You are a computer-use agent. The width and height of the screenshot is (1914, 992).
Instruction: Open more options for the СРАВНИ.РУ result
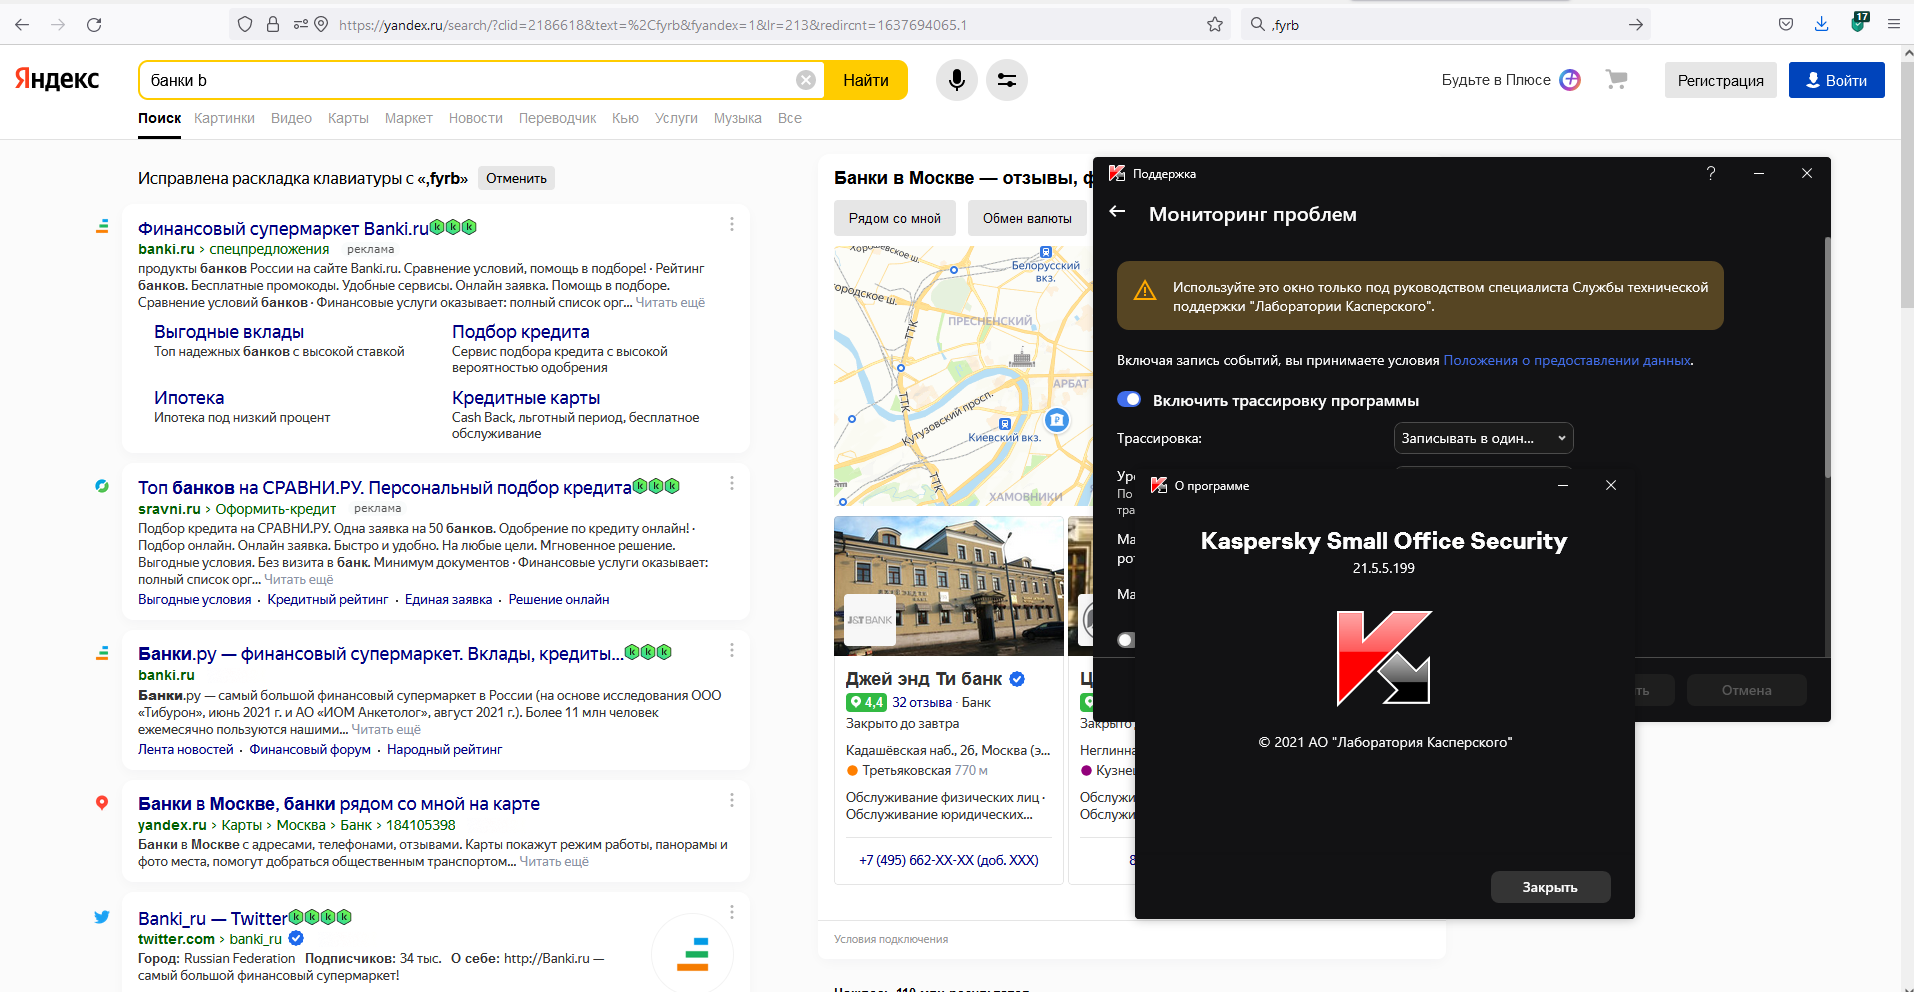[x=732, y=483]
